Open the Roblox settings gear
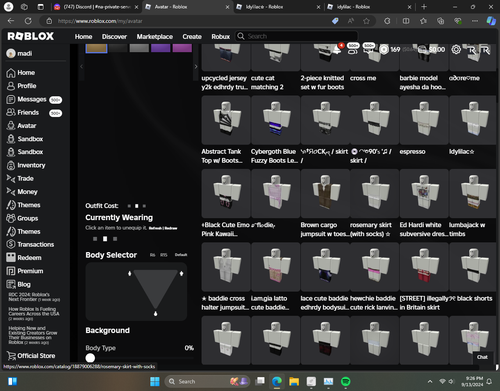The height and width of the screenshot is (391, 500). [456, 50]
